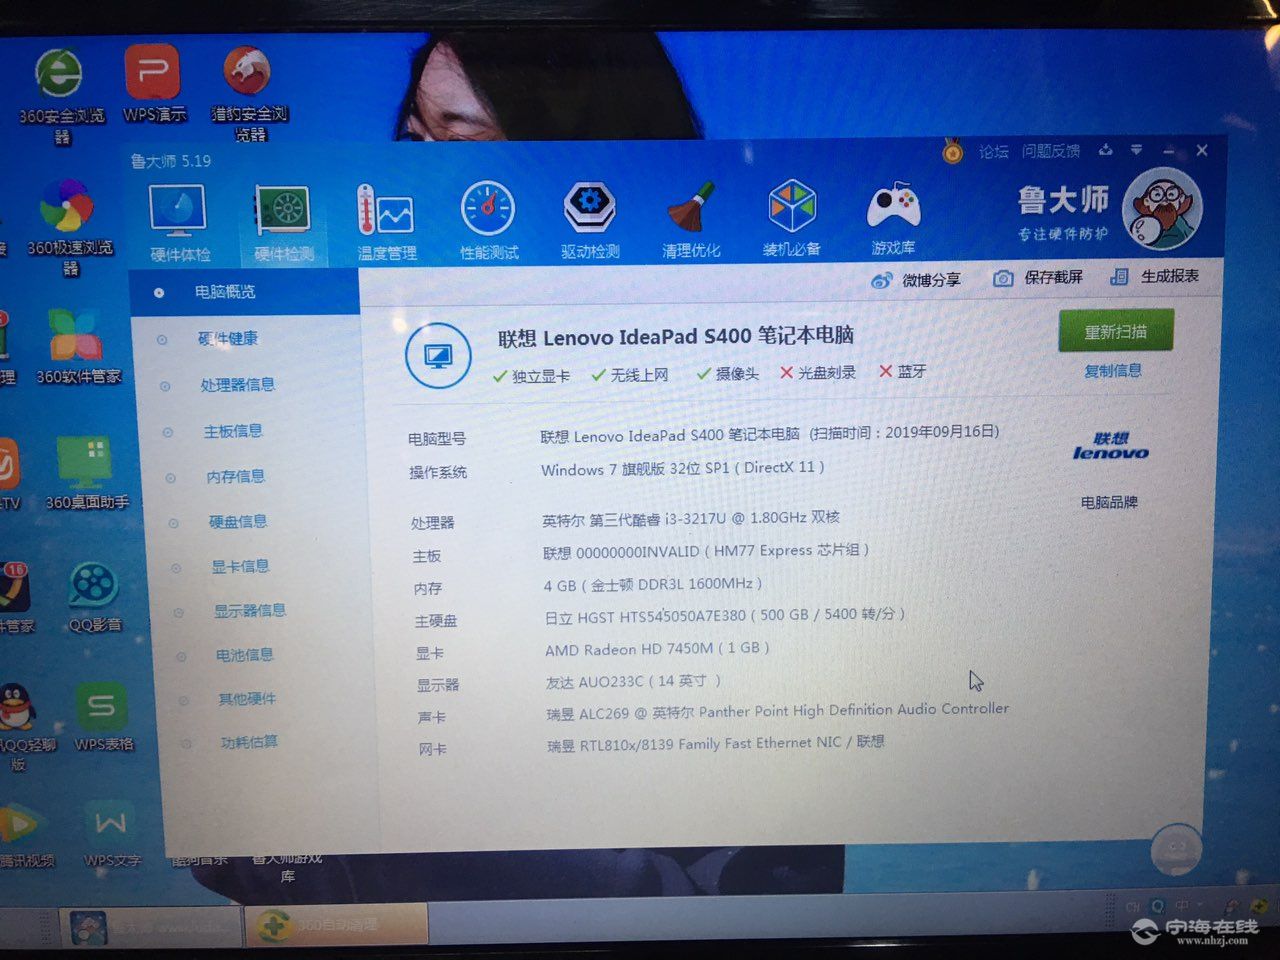The width and height of the screenshot is (1280, 960).
Task: Click the 光盘刻录 feature indicator
Action: [x=818, y=373]
